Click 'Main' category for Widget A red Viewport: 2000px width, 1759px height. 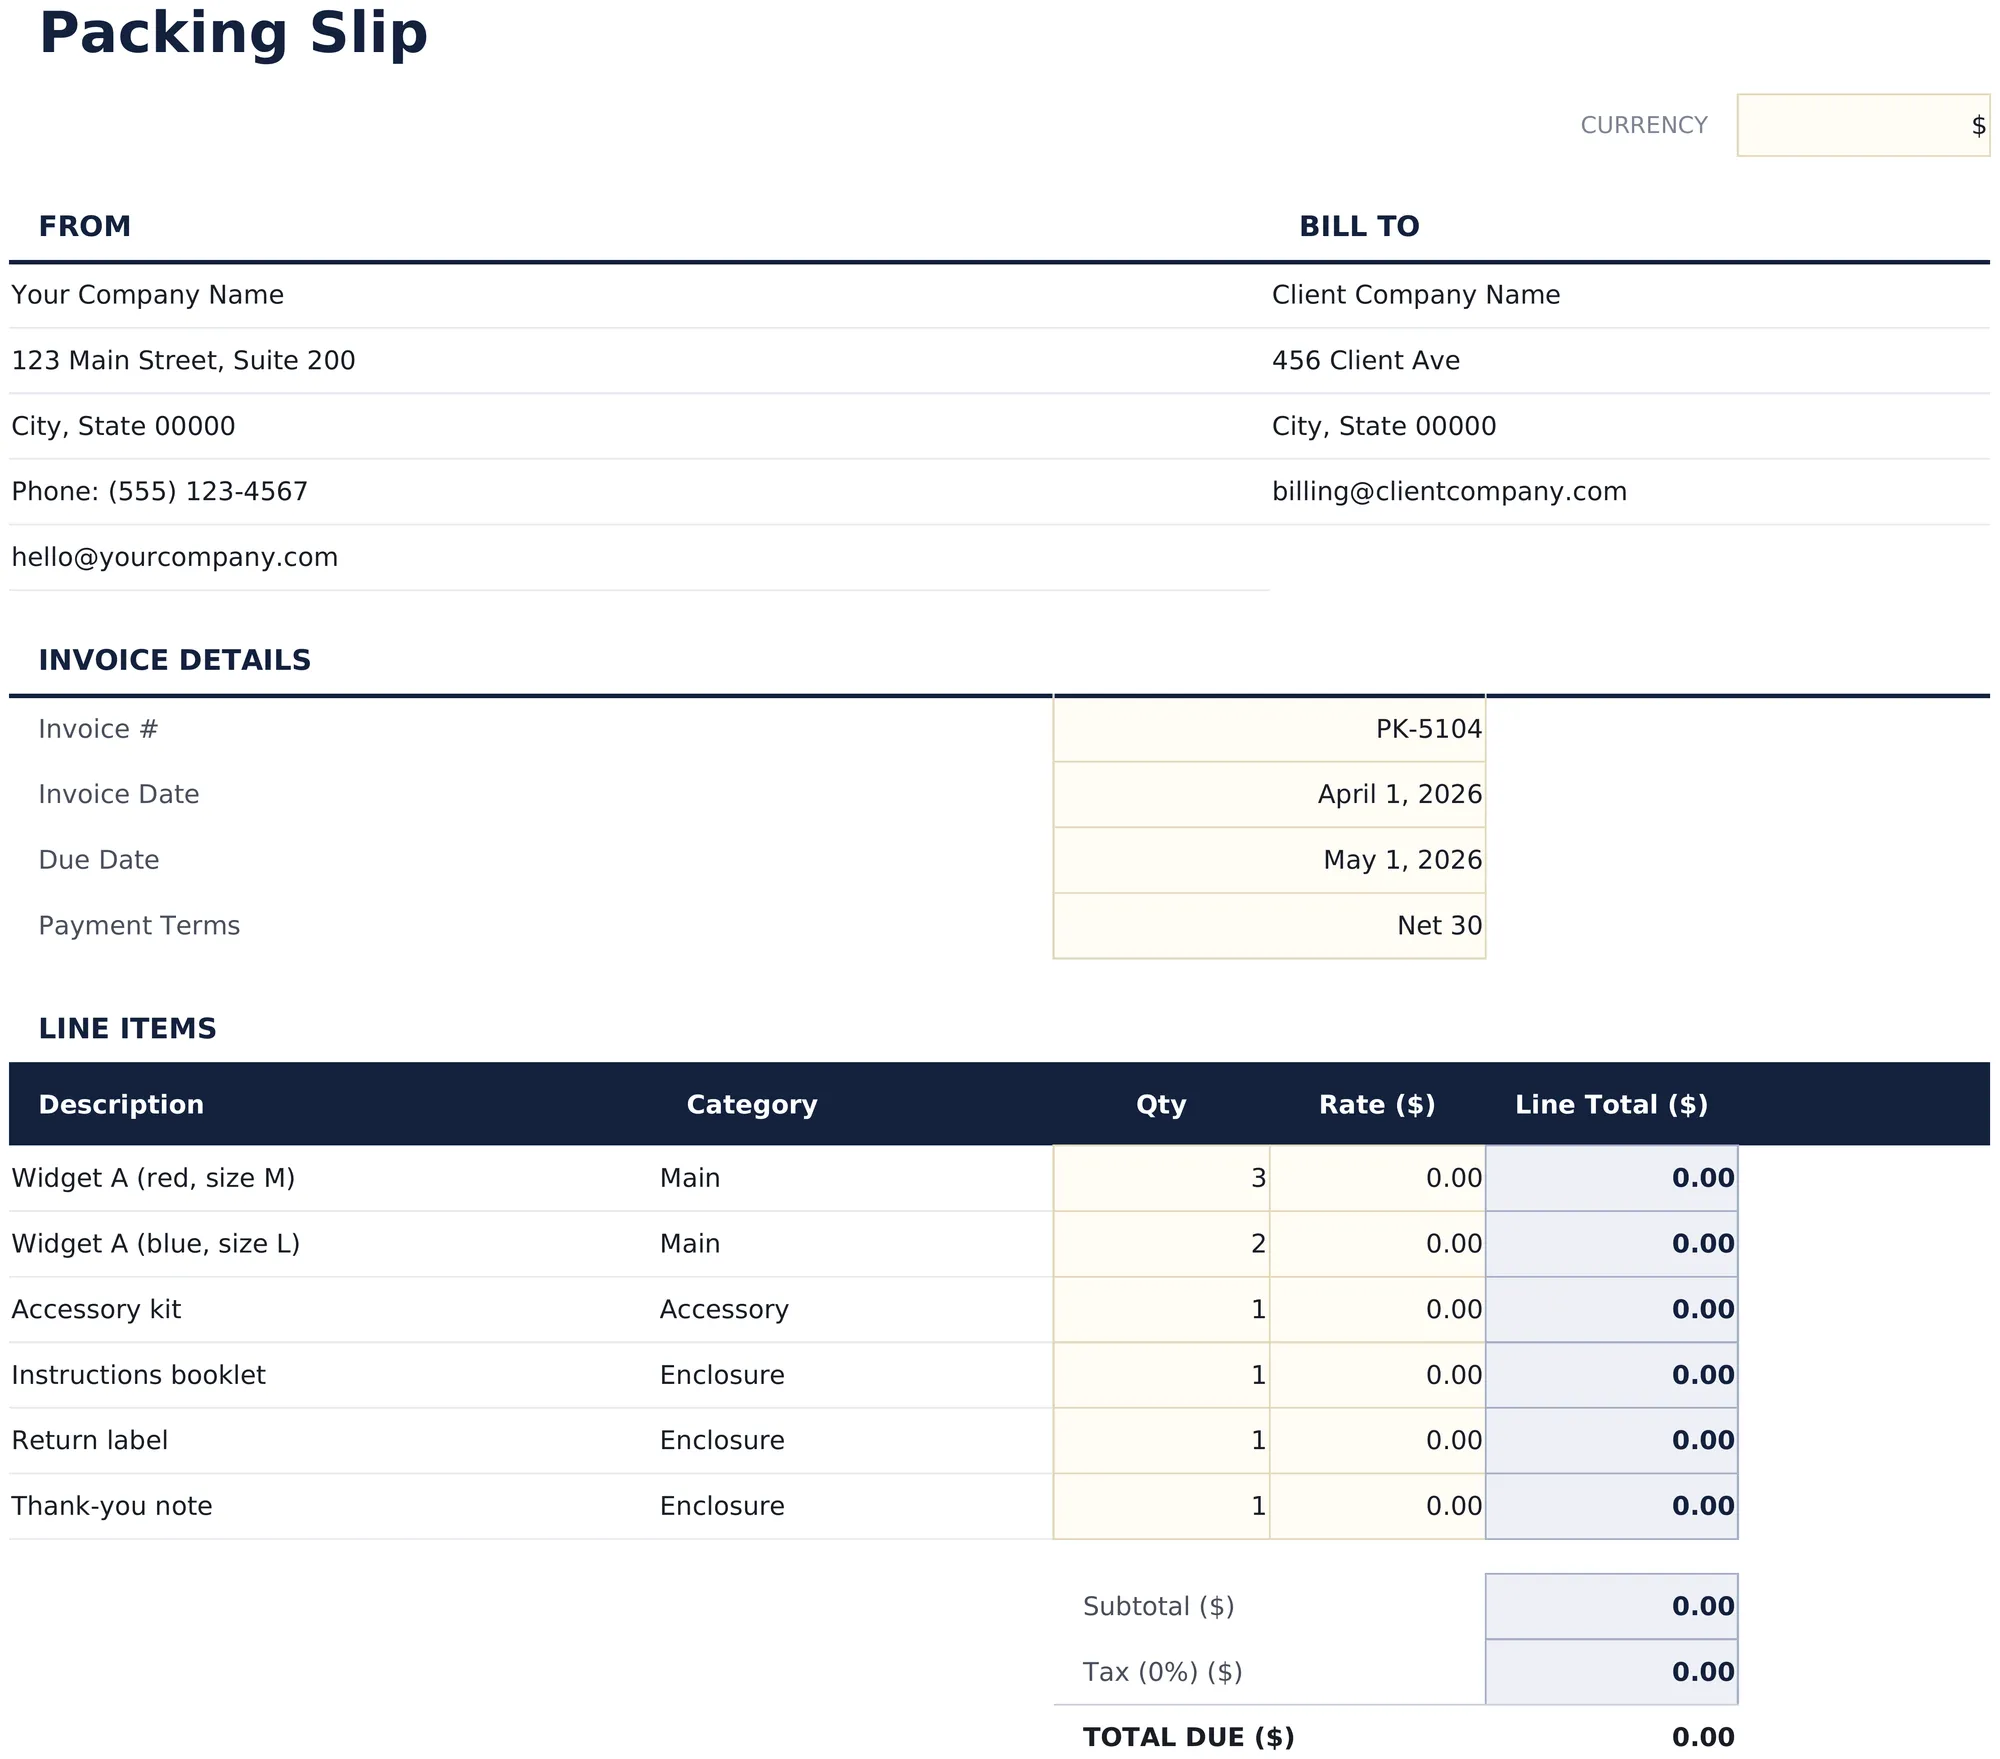coord(690,1178)
